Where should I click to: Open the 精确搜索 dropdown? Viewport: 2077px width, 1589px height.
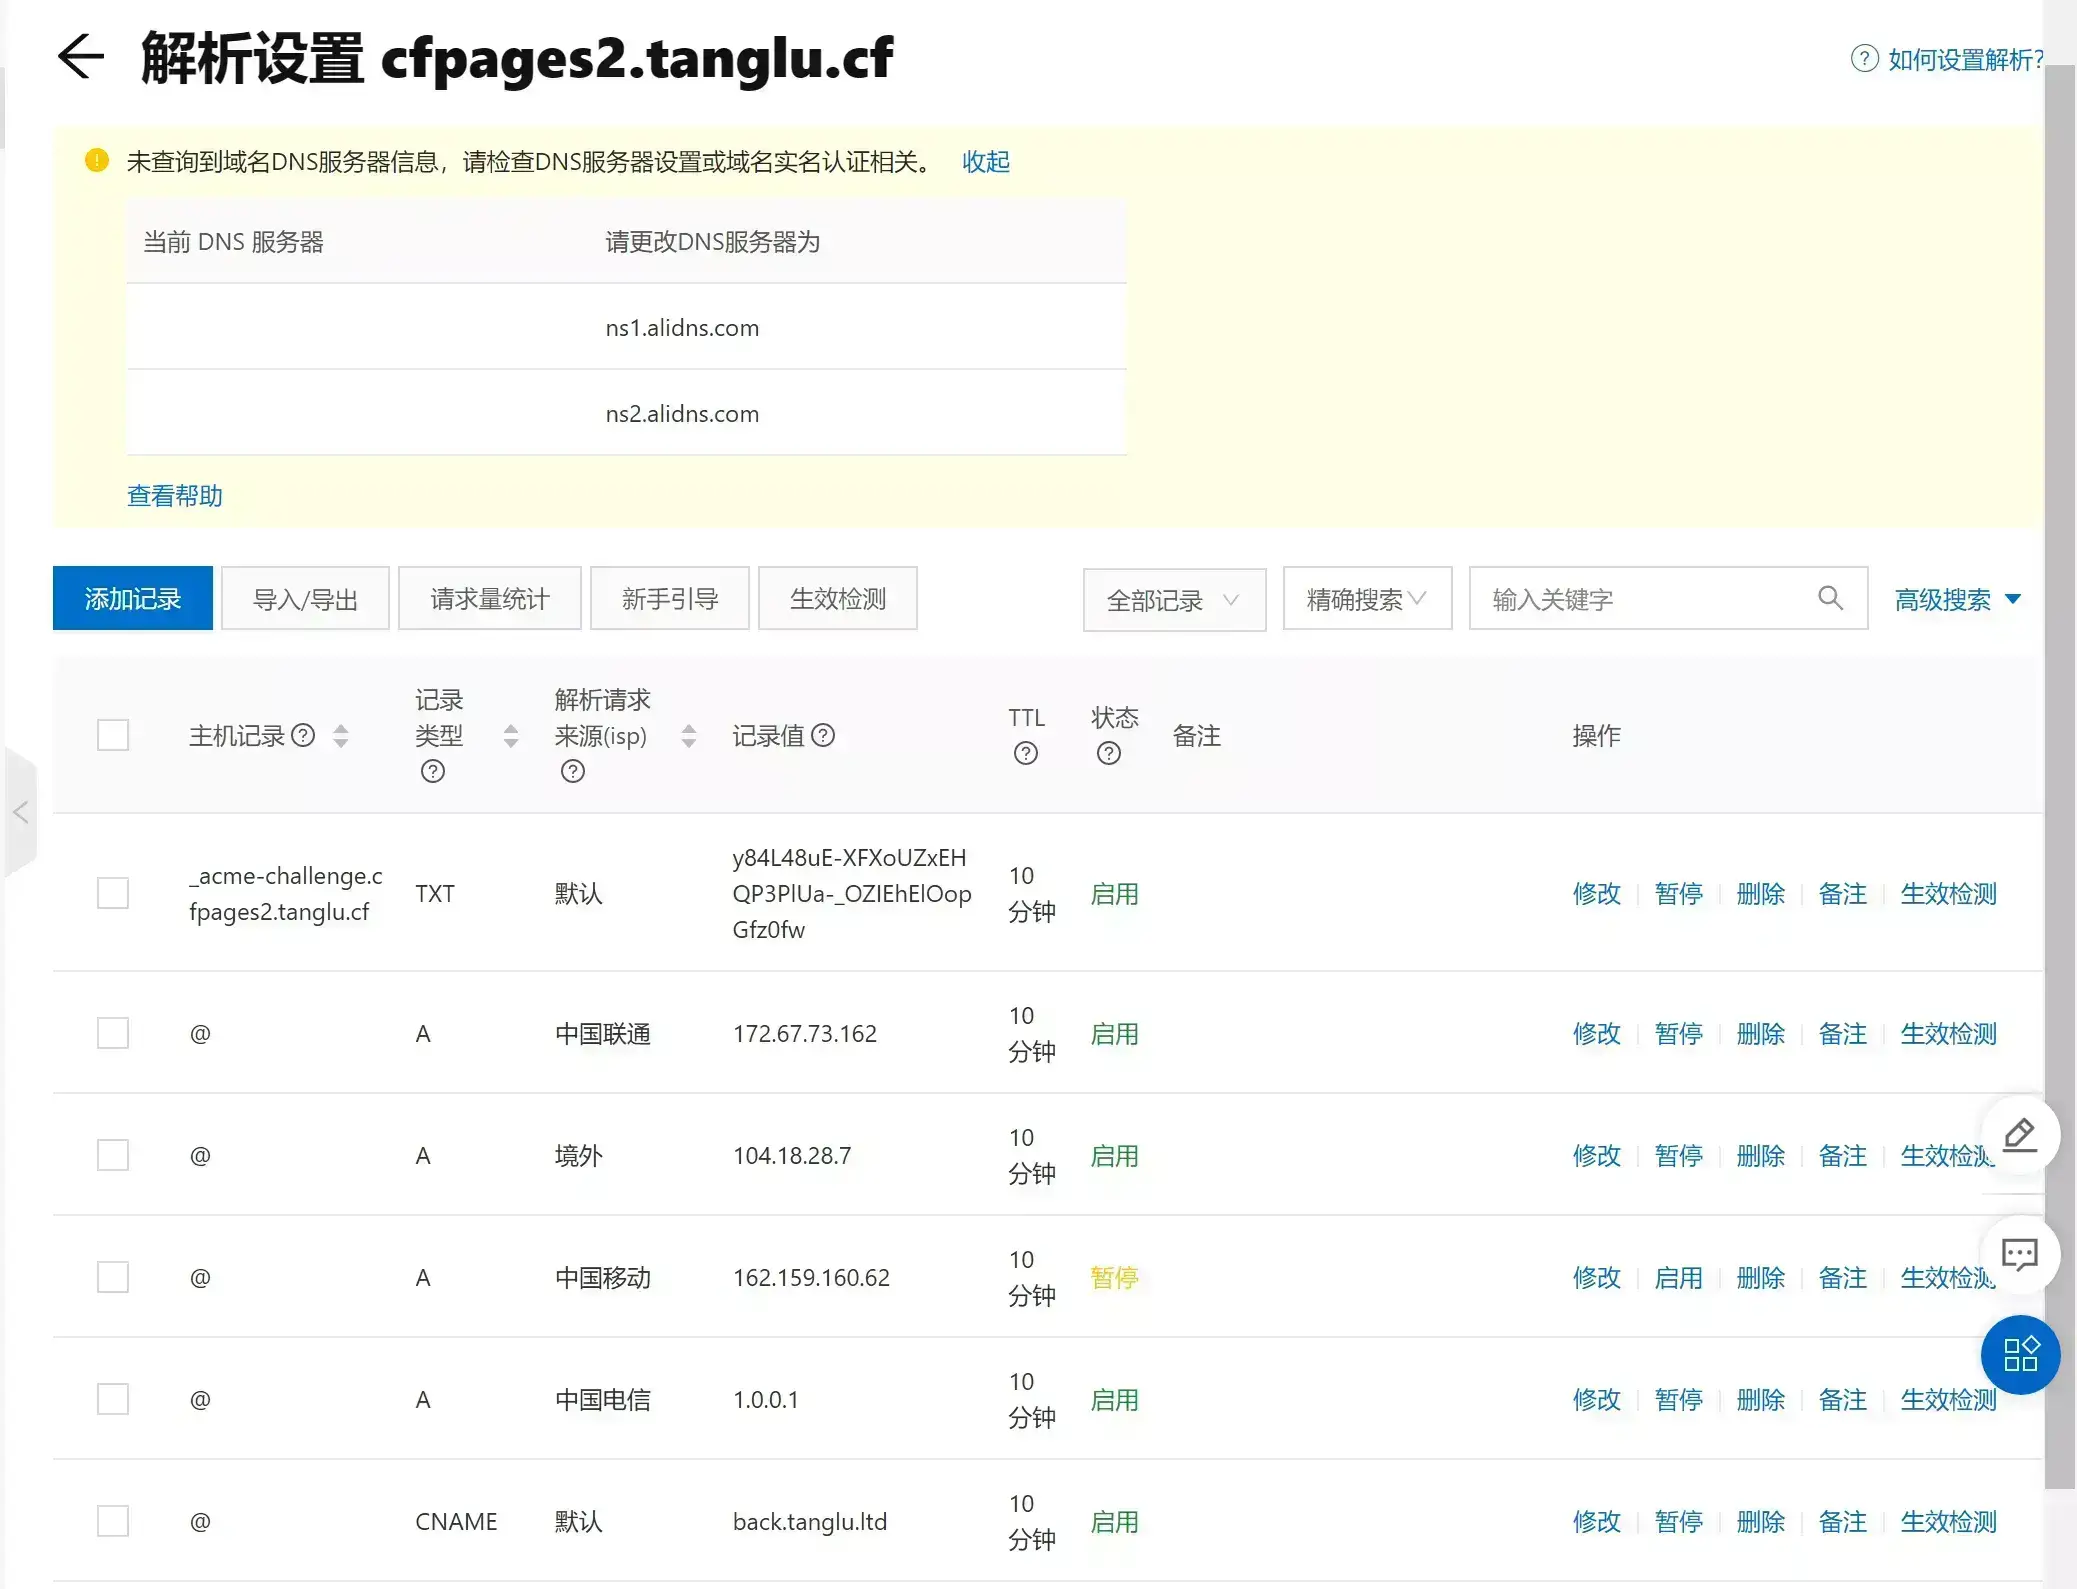(1367, 599)
